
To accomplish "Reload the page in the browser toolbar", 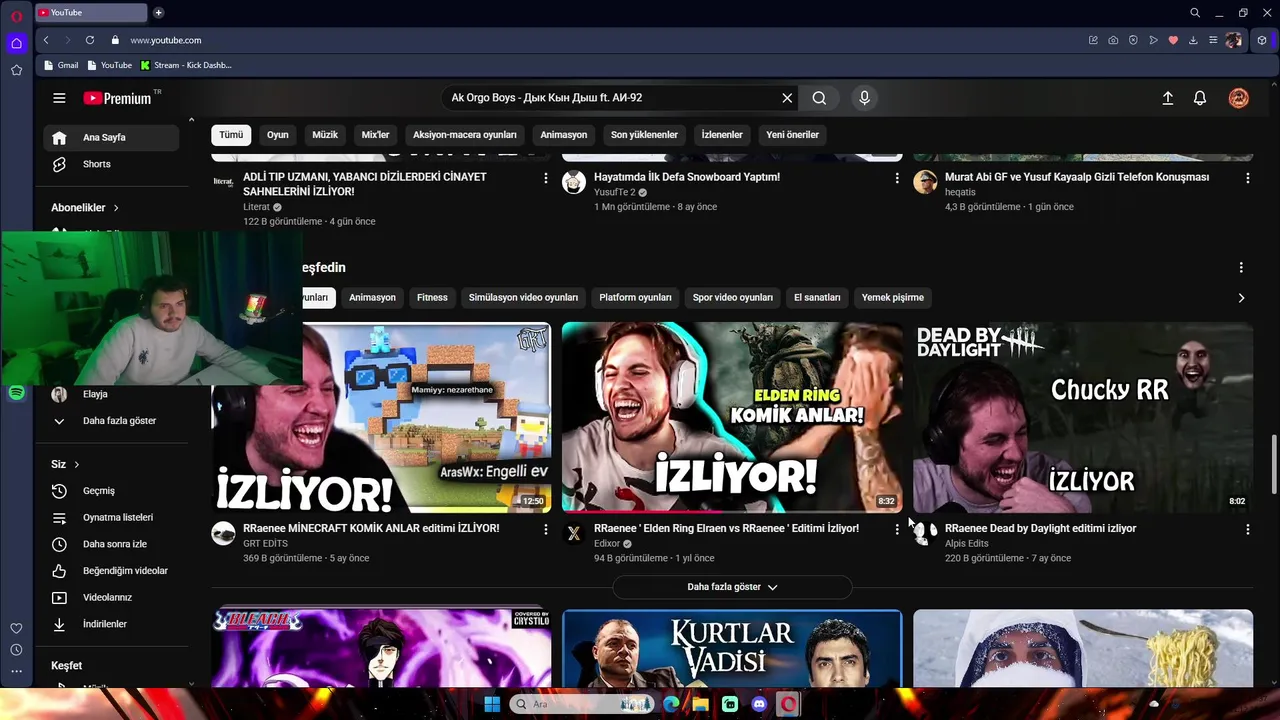I will 90,40.
